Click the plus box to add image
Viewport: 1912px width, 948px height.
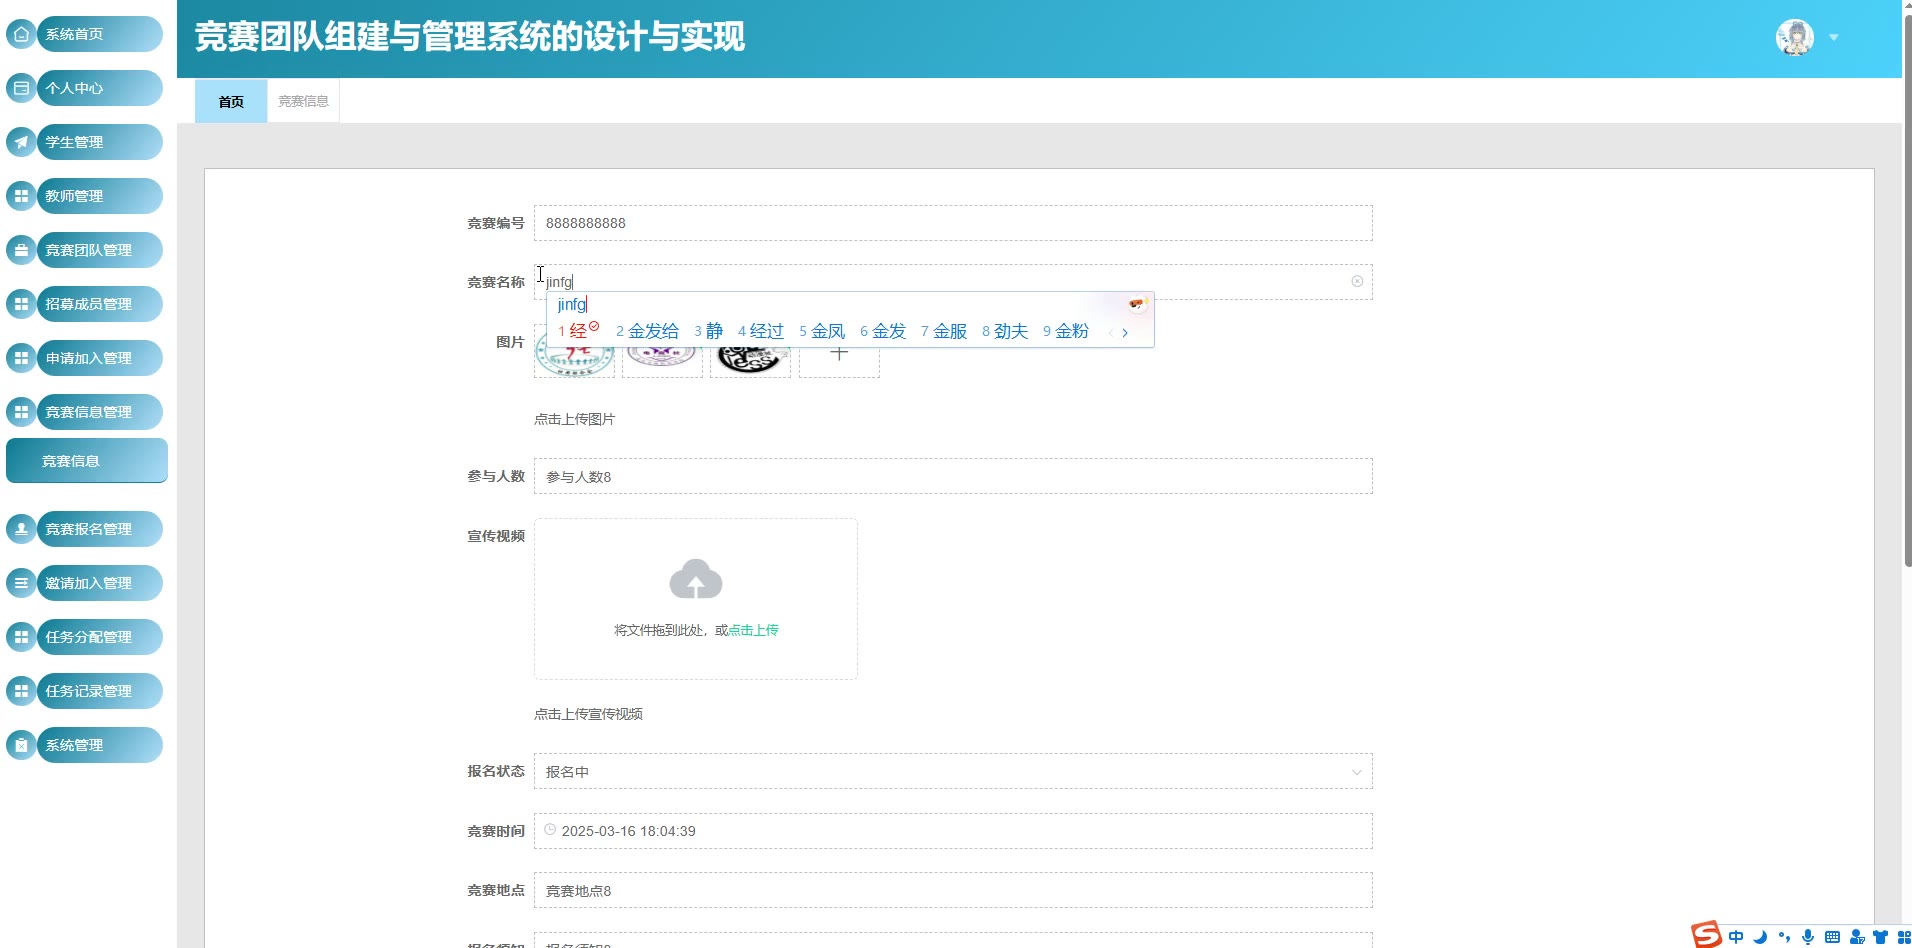pos(839,355)
